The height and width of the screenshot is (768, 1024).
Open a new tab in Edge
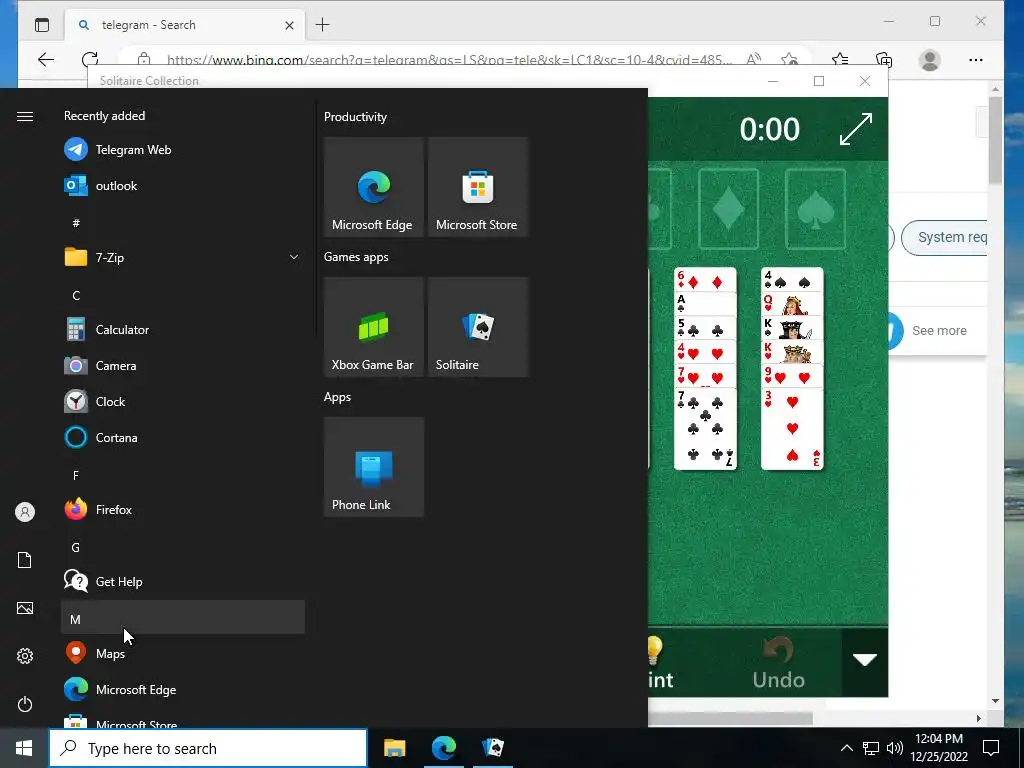[x=323, y=25]
